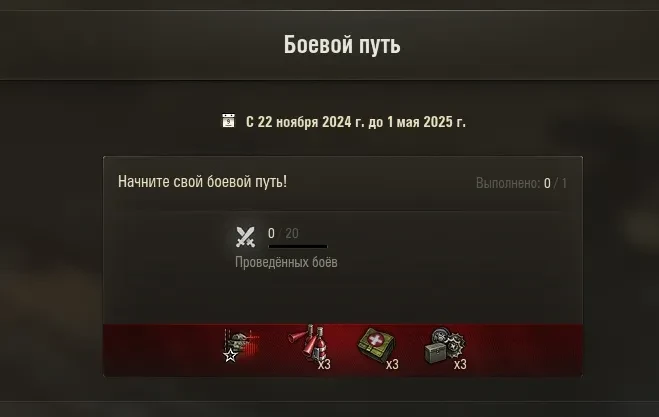
Task: Click empty mission card area below Проведённых боёв
Action: [343, 298]
